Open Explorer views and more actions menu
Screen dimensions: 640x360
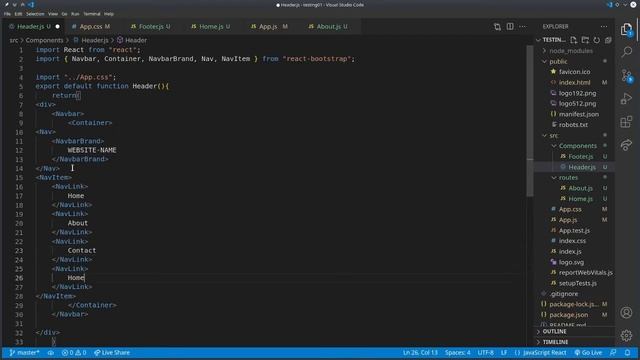[604, 27]
